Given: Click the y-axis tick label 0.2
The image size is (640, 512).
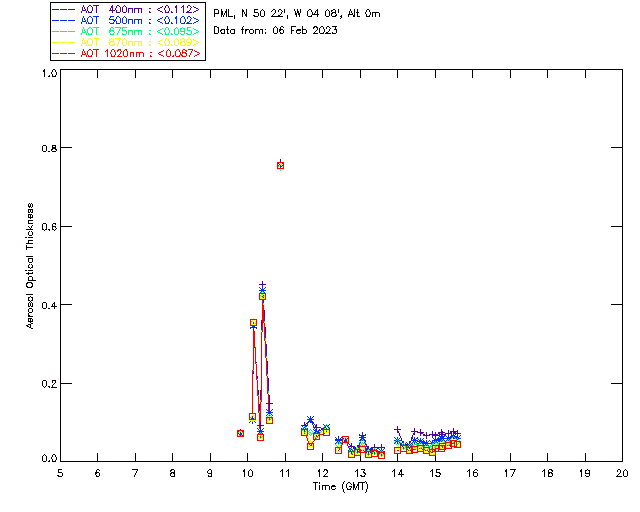Looking at the screenshot, I should coord(49,384).
